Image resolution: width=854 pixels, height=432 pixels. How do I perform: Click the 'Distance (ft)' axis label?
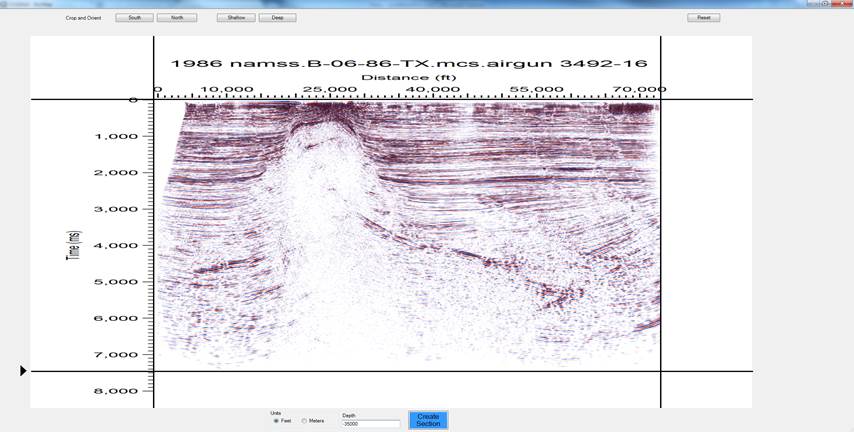408,77
